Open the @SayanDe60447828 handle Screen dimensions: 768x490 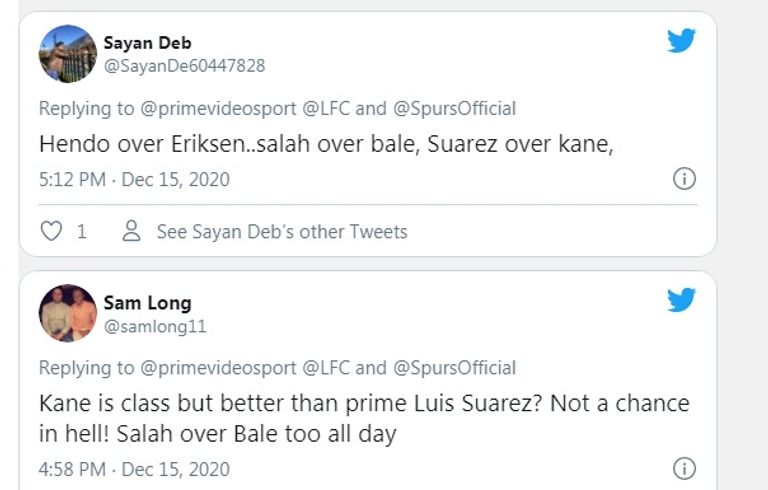pyautogui.click(x=184, y=66)
